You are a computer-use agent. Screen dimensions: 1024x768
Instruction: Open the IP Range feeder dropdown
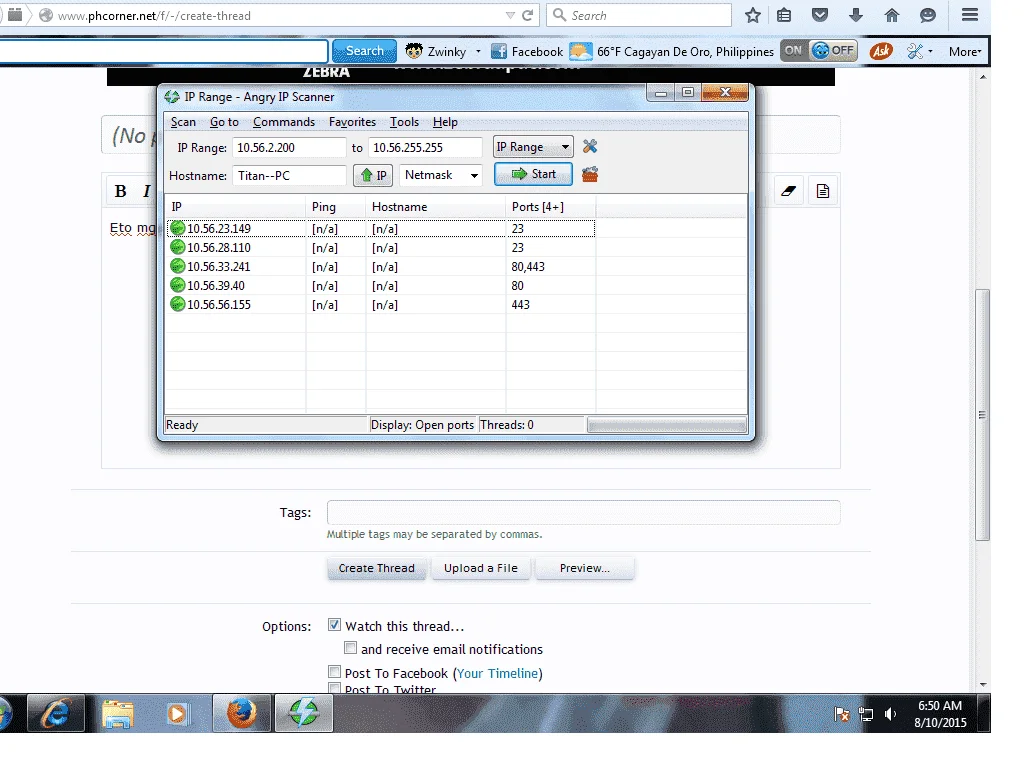point(533,147)
